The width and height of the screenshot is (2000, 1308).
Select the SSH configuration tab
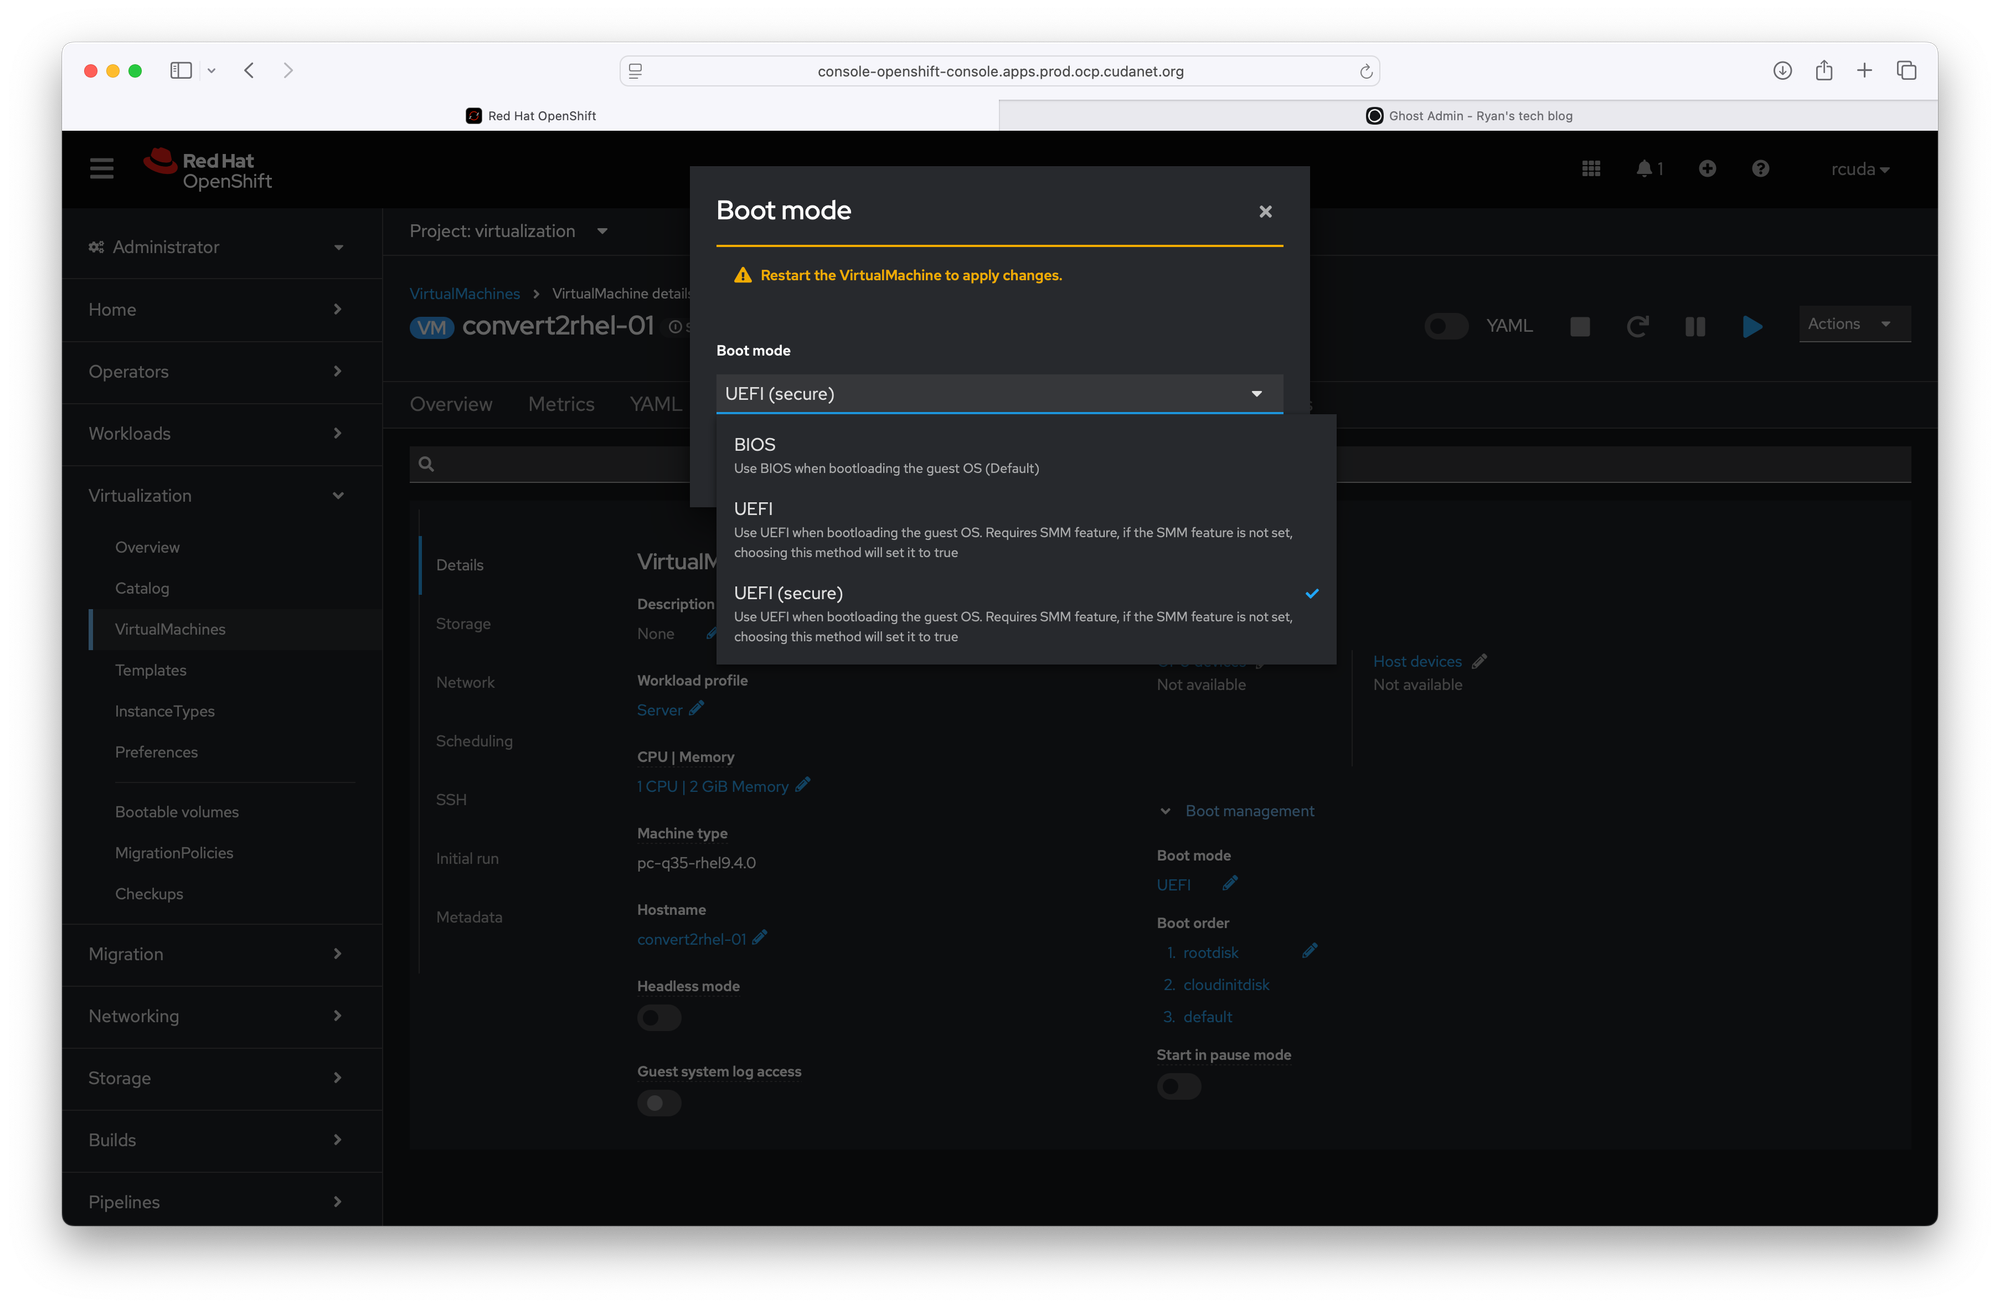coord(451,800)
